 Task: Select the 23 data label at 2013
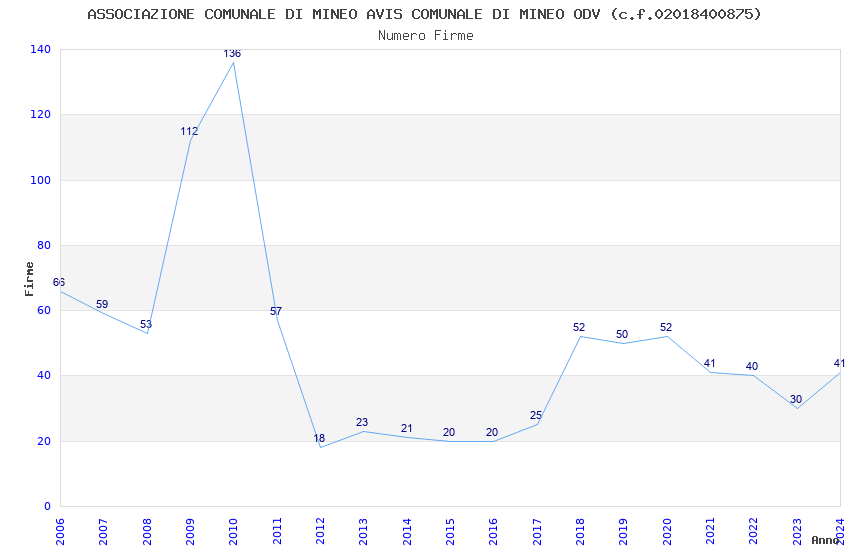(x=362, y=422)
